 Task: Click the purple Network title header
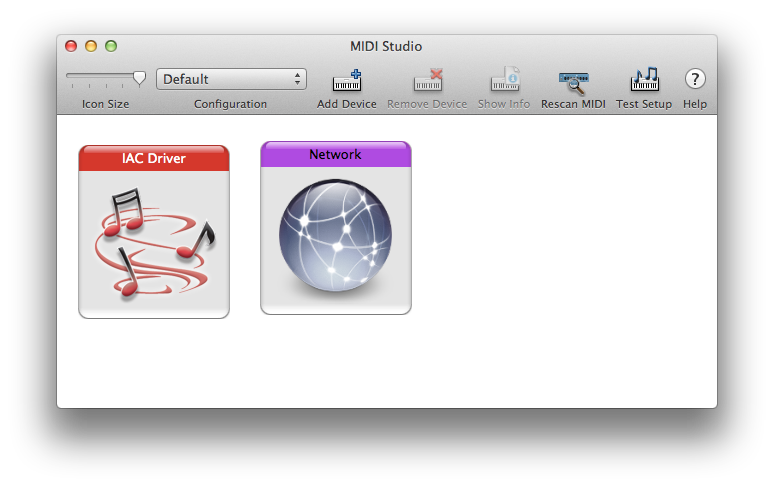click(335, 154)
